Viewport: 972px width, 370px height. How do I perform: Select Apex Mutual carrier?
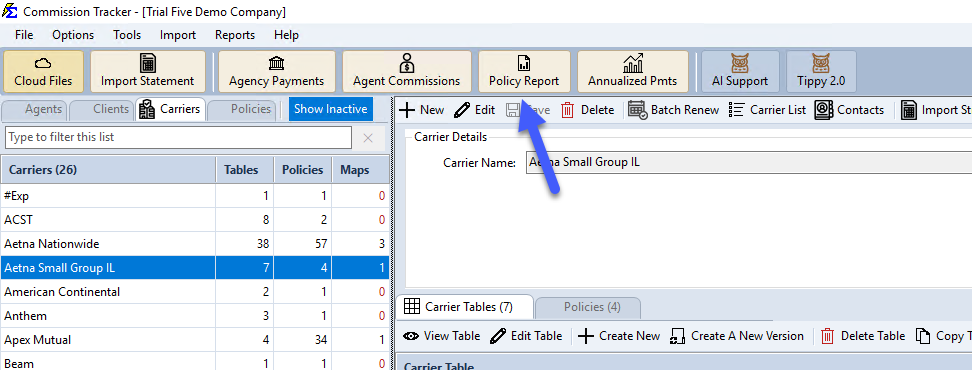point(195,340)
